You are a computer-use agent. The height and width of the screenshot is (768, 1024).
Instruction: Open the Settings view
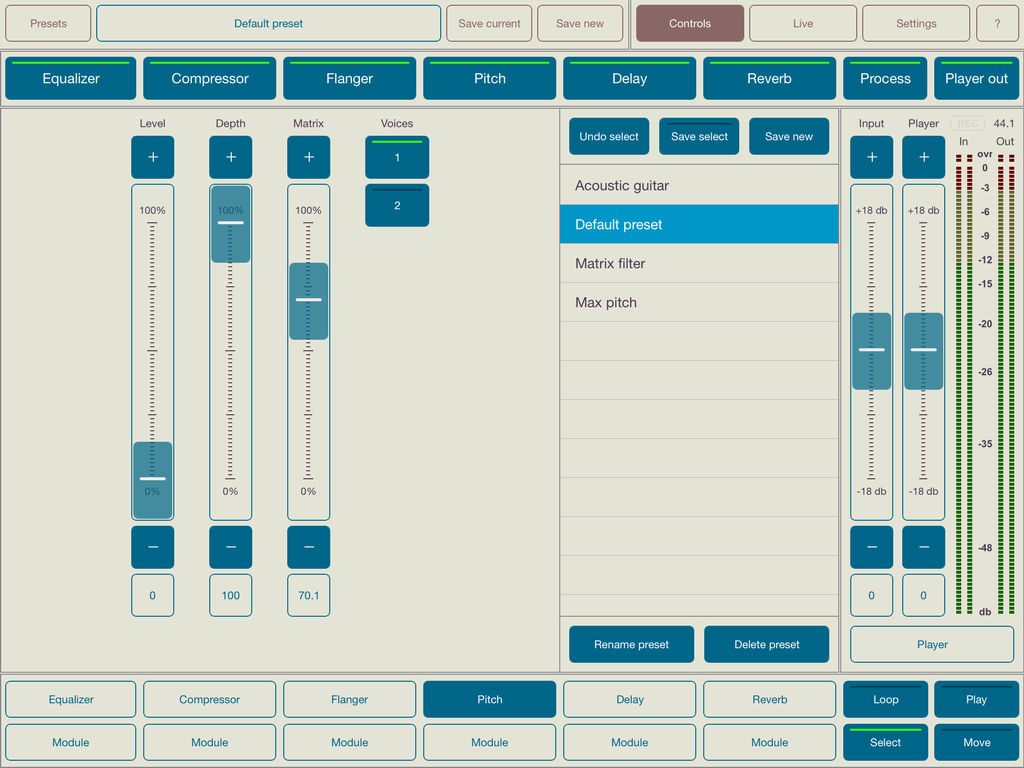915,23
